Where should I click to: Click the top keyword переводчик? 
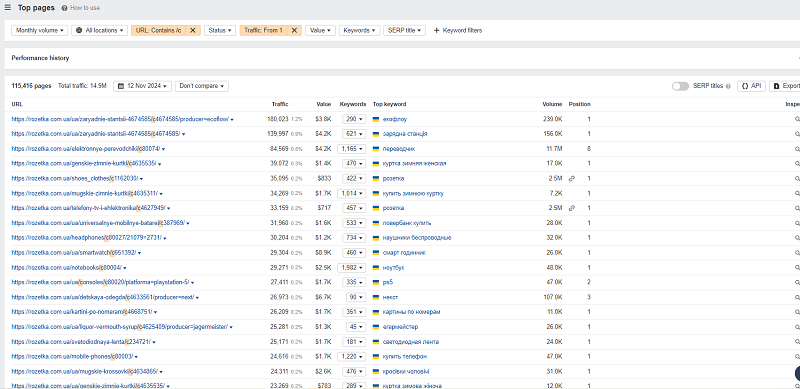point(399,149)
